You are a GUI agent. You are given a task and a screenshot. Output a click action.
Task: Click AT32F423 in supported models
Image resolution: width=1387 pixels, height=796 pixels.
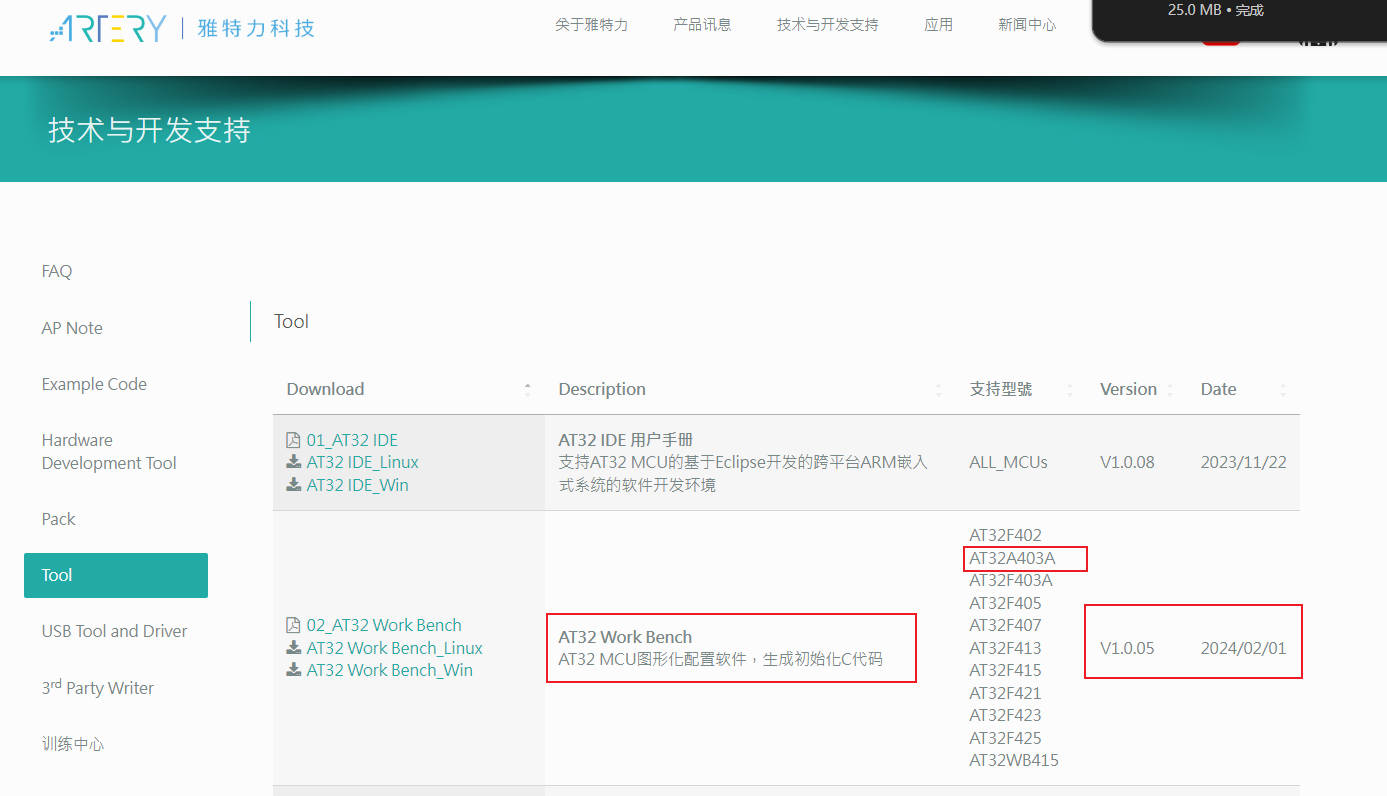pyautogui.click(x=1005, y=715)
